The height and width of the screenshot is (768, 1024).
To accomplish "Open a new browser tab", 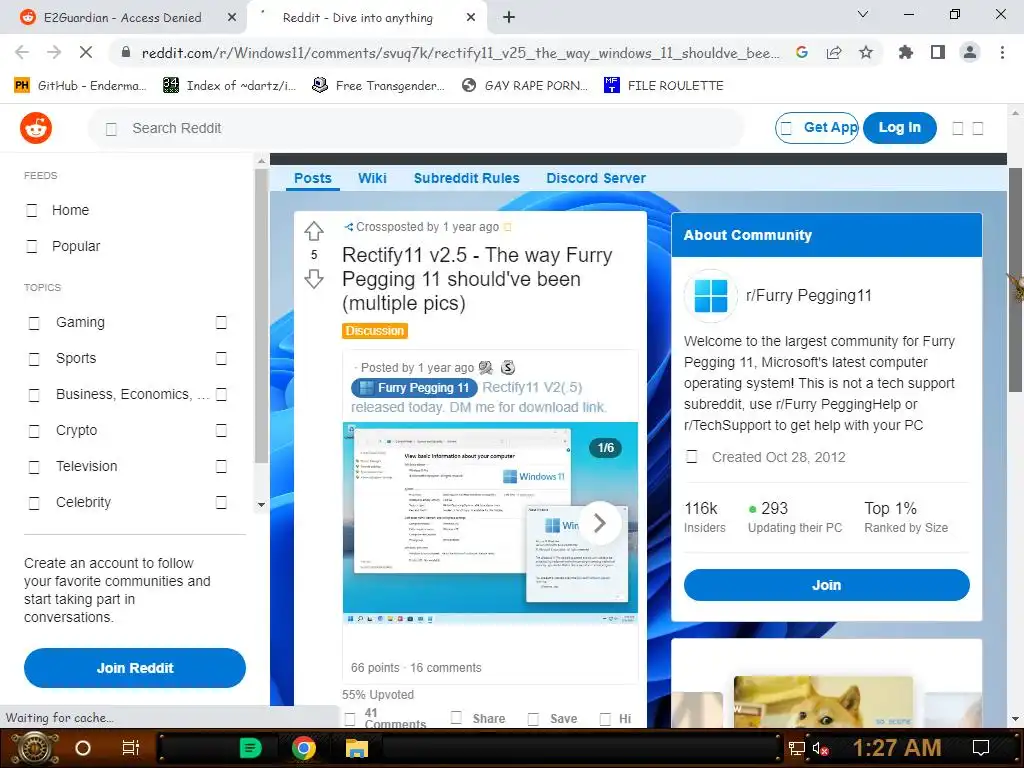I will tap(509, 18).
